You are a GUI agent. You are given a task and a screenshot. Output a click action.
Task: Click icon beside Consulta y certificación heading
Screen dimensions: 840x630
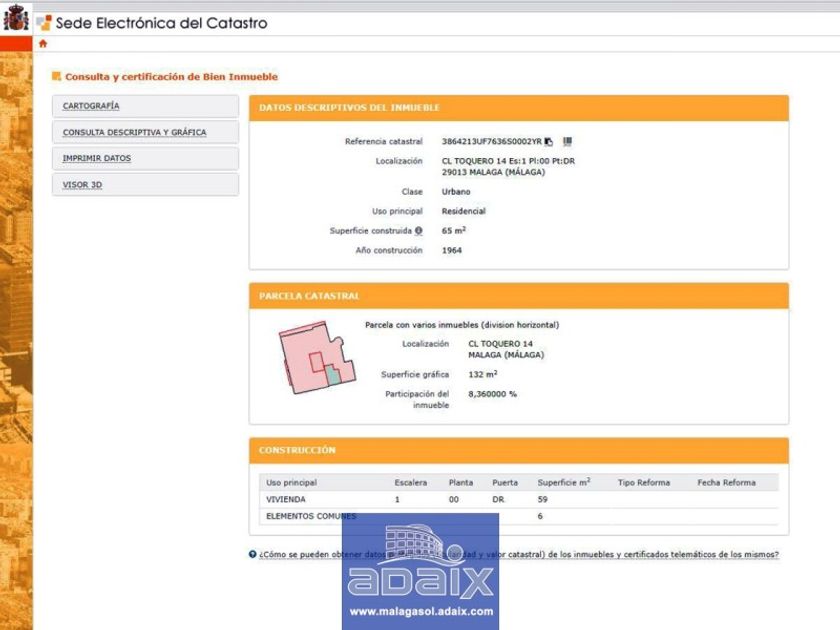(57, 76)
